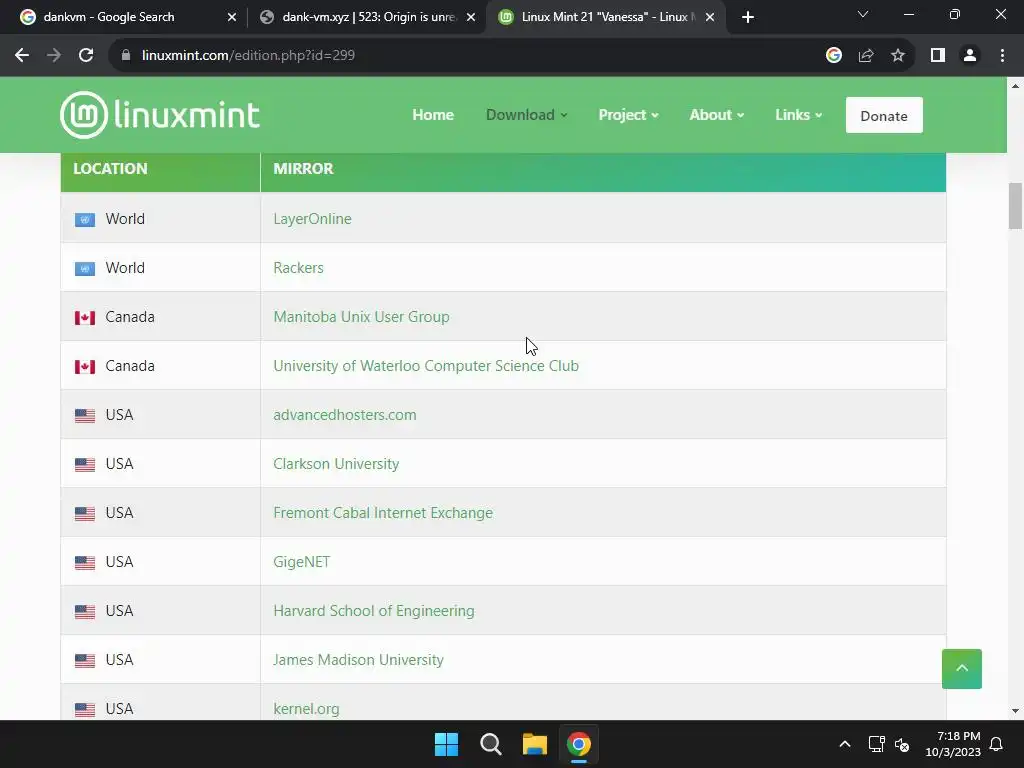This screenshot has height=768, width=1024.
Task: Share this page using share icon
Action: coord(866,56)
